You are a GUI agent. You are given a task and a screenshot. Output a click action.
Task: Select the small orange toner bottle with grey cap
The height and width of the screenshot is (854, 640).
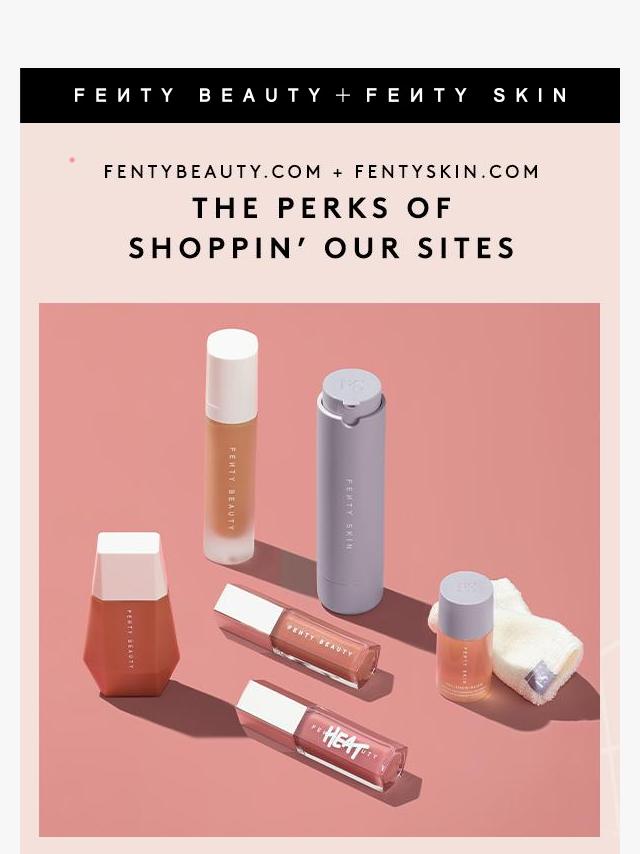pyautogui.click(x=465, y=636)
